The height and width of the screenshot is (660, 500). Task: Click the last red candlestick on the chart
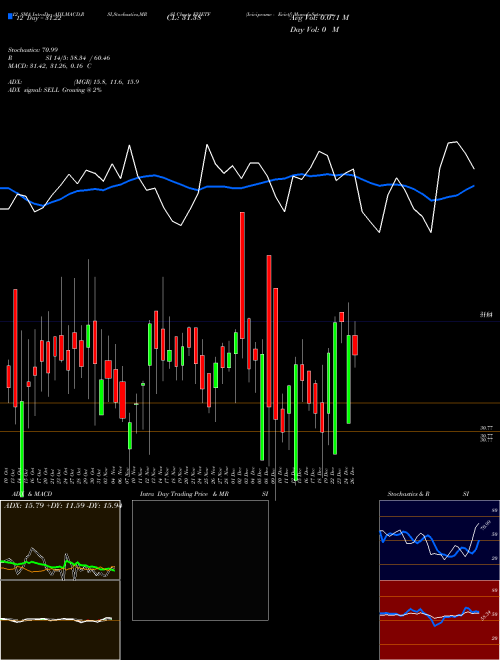tap(355, 345)
